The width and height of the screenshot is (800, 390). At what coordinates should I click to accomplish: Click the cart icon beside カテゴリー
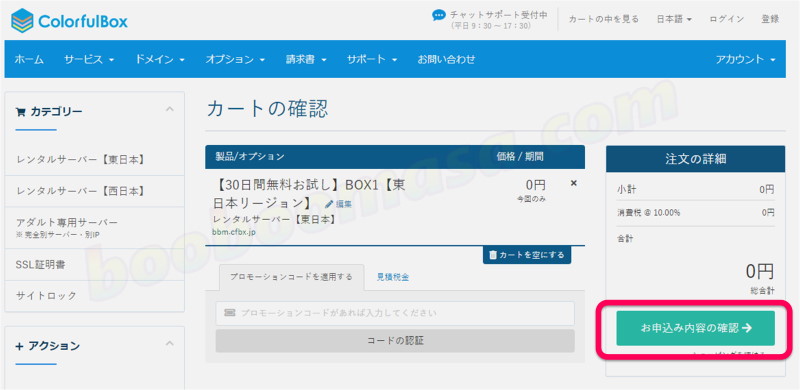click(20, 111)
